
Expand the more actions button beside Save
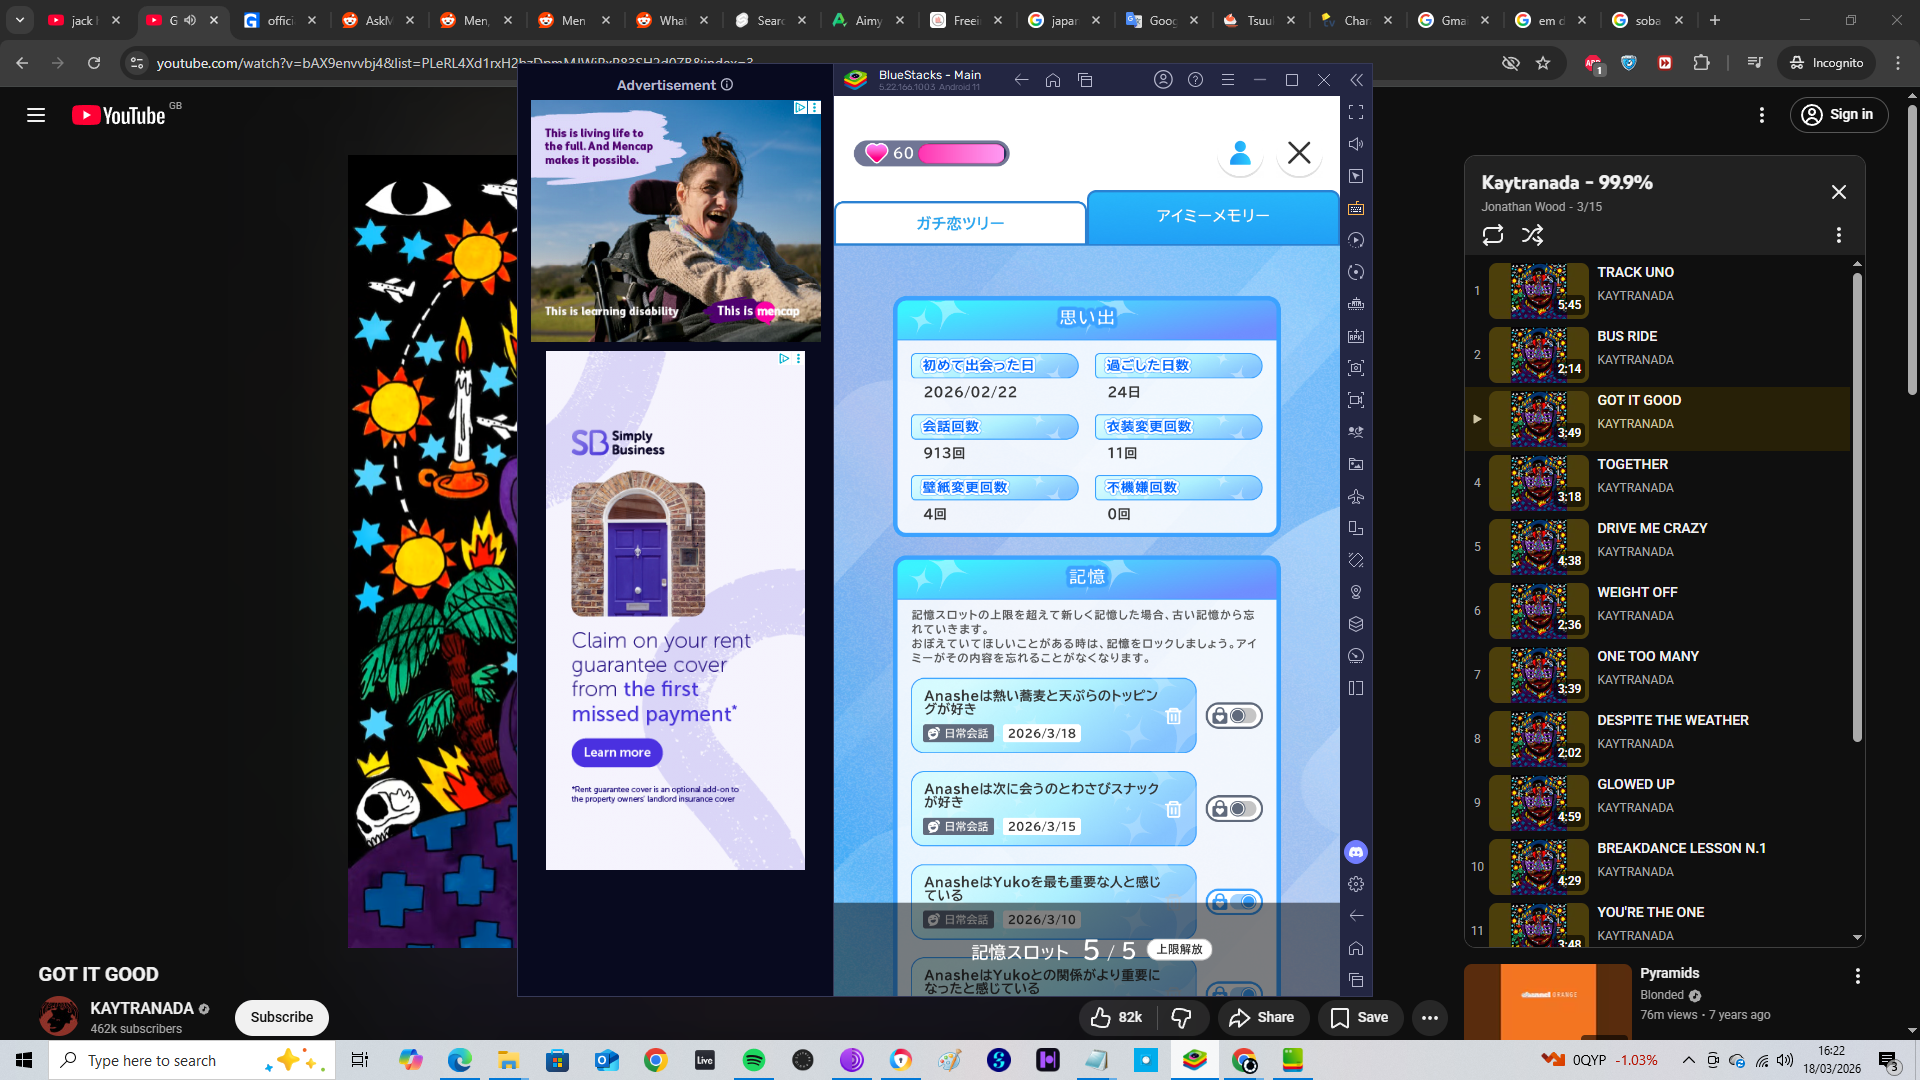pos(1429,1017)
